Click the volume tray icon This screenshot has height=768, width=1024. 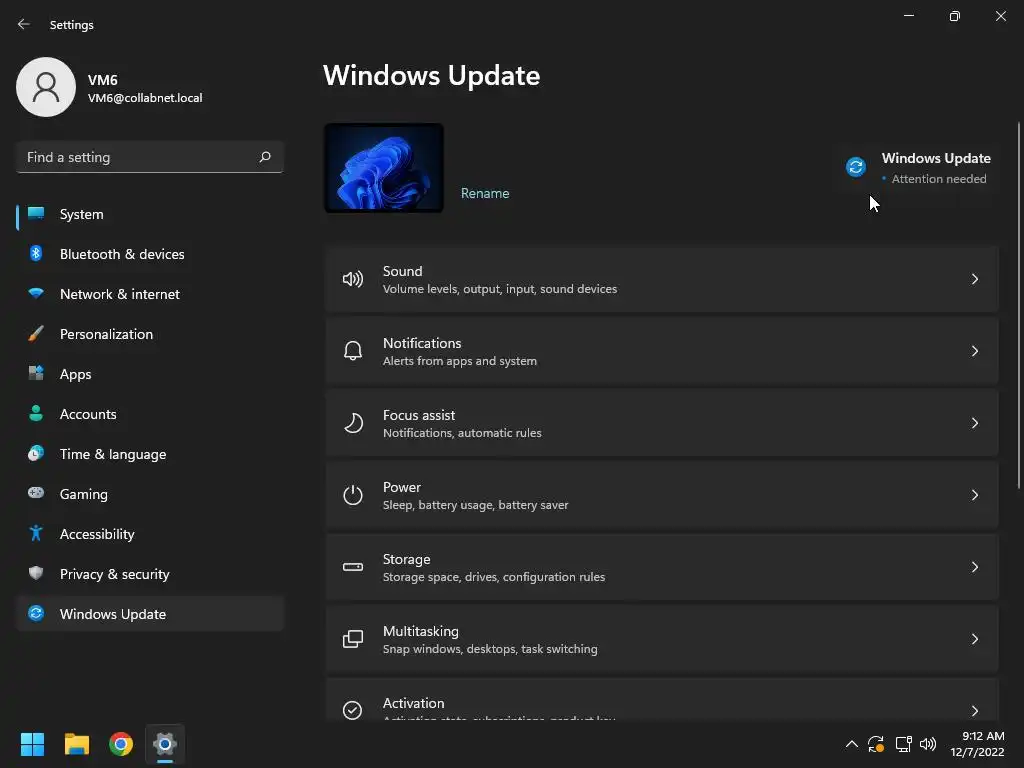[x=928, y=744]
